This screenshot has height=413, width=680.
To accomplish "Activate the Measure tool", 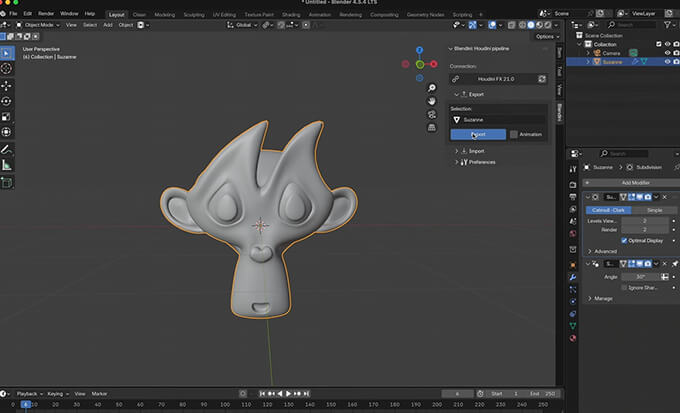I will point(7,165).
